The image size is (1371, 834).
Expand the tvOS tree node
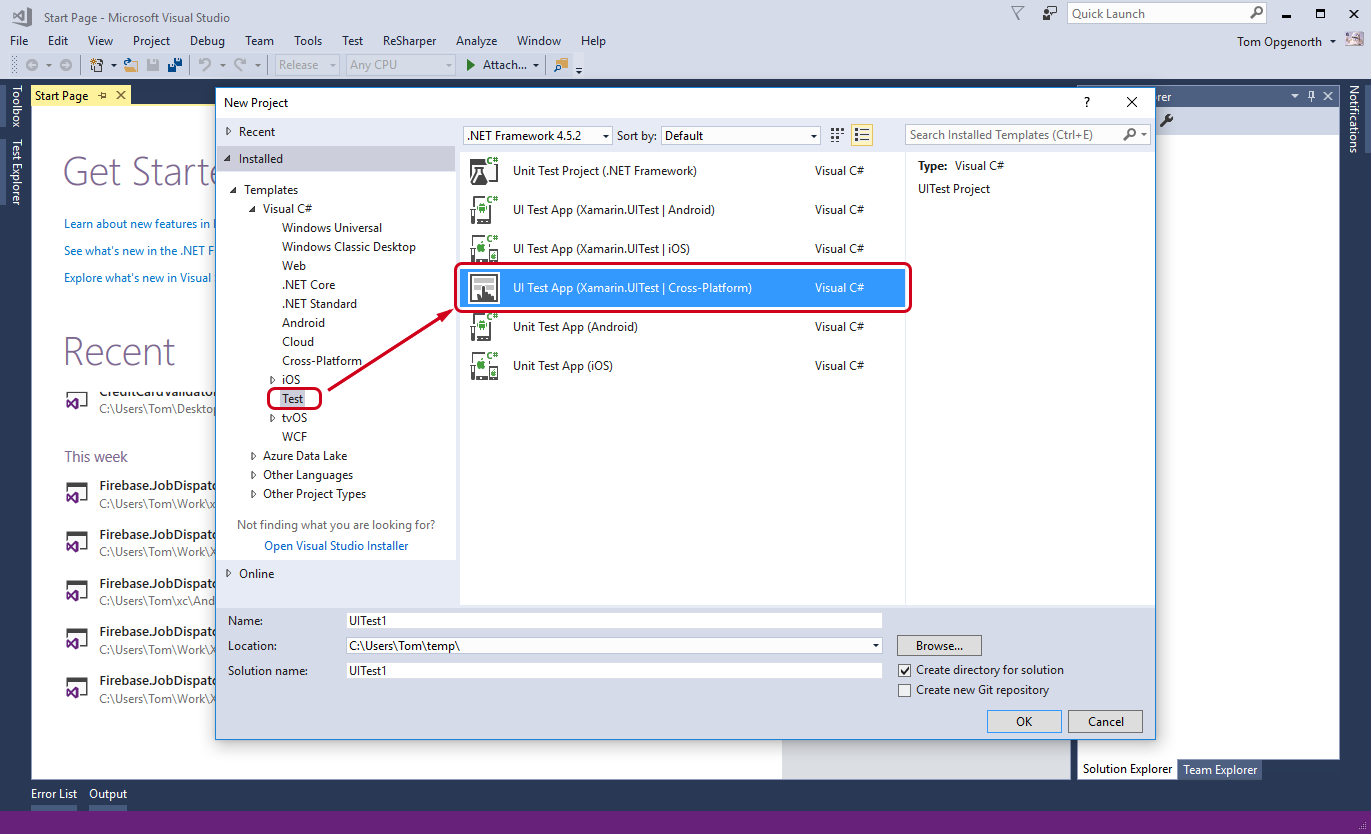[x=272, y=418]
